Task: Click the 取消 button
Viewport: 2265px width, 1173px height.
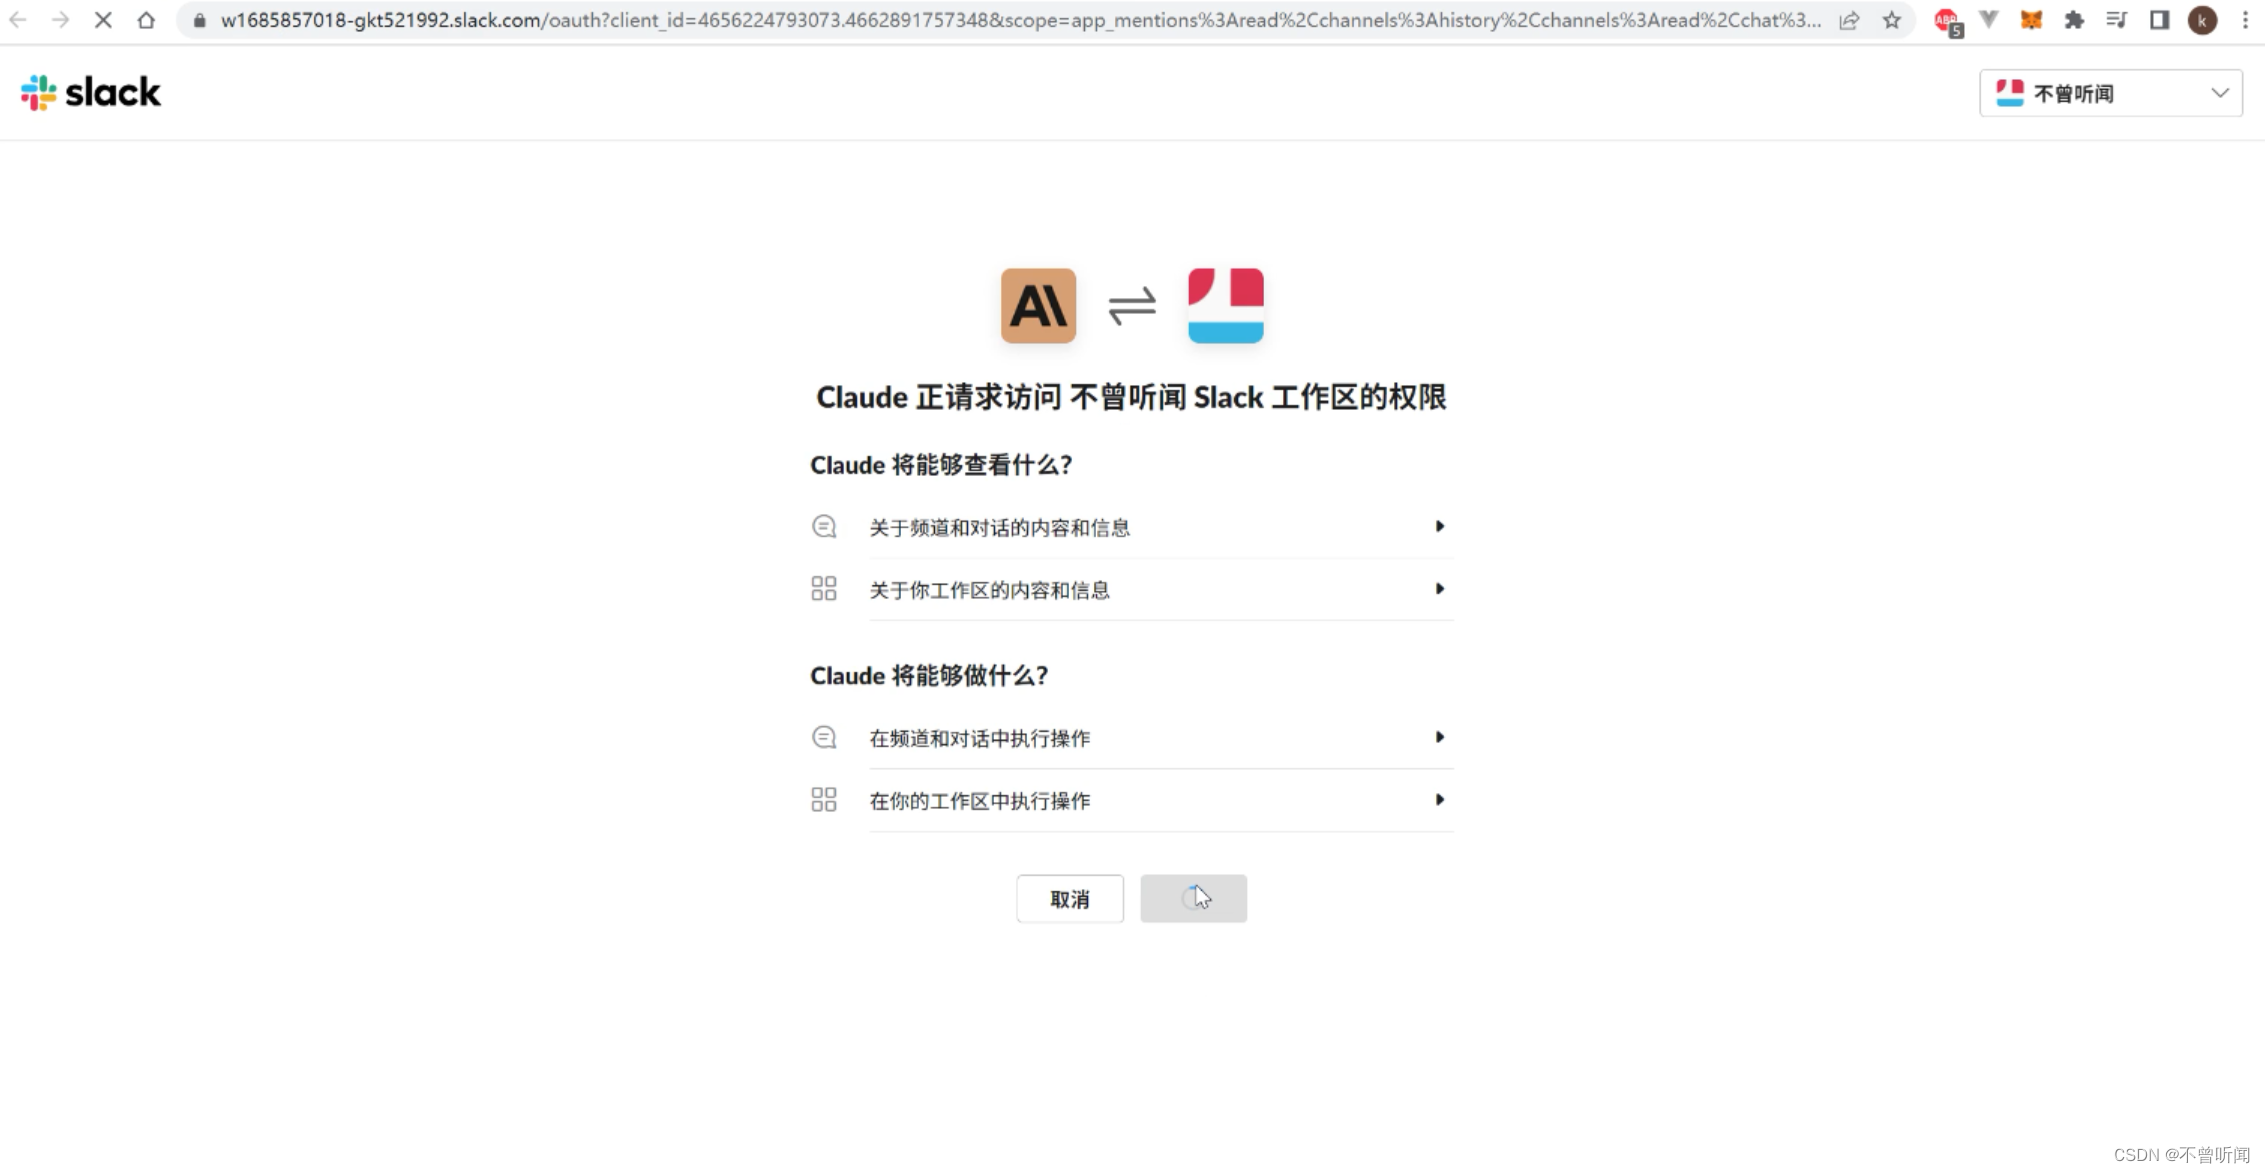Action: (1069, 899)
